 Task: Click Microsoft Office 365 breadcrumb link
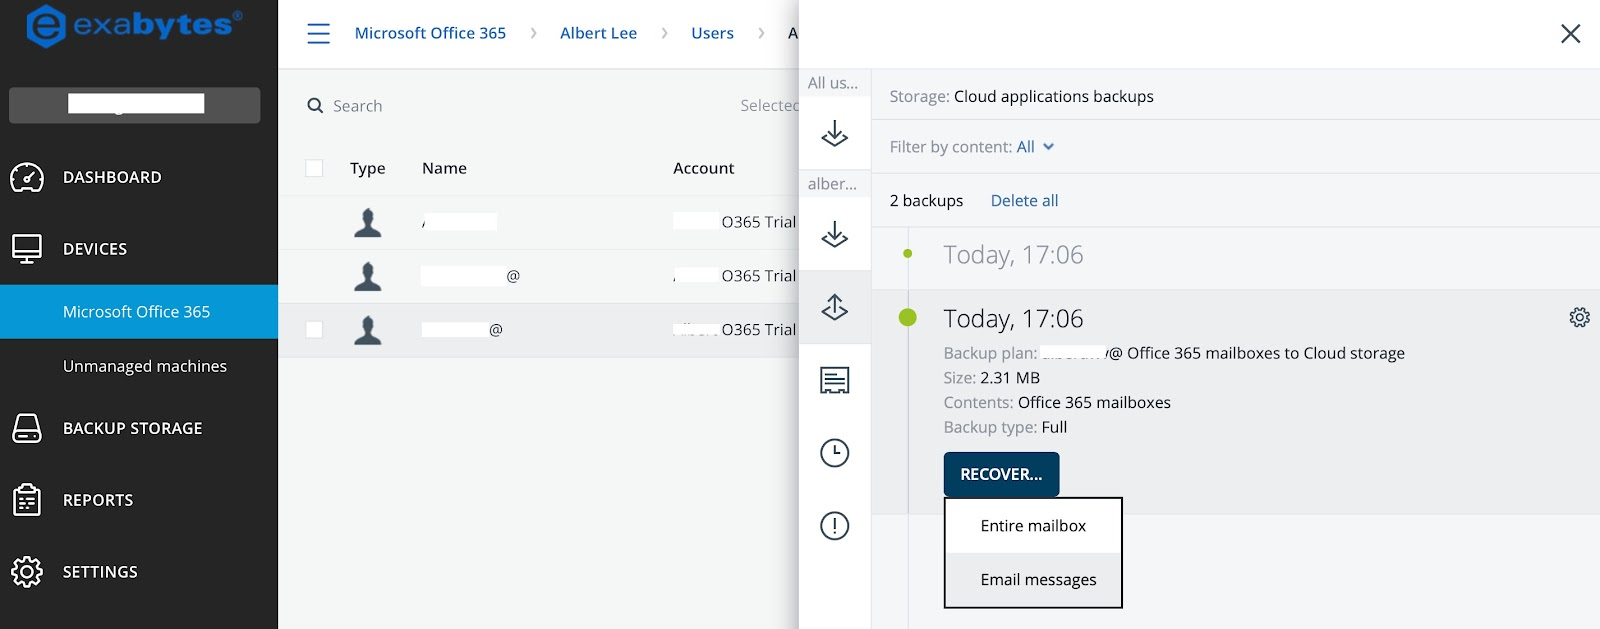(430, 33)
